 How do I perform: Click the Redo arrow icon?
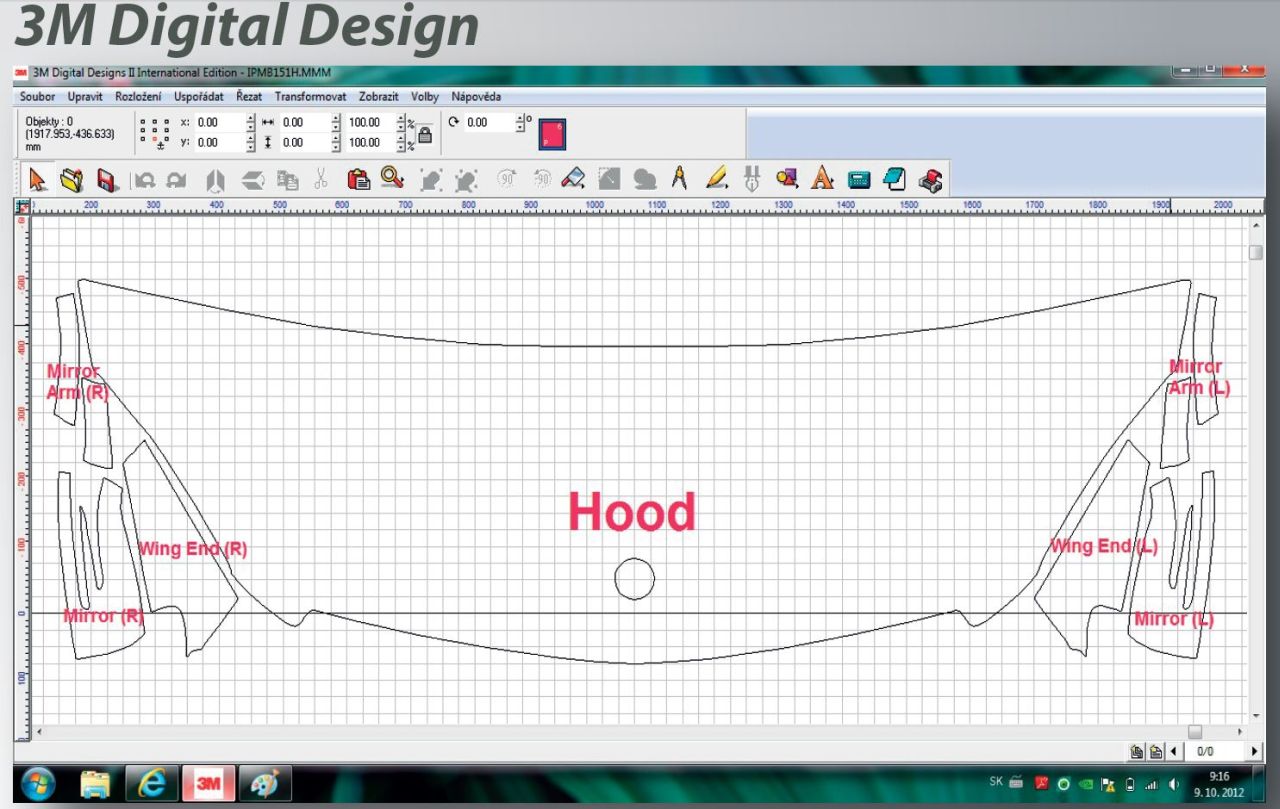(177, 181)
